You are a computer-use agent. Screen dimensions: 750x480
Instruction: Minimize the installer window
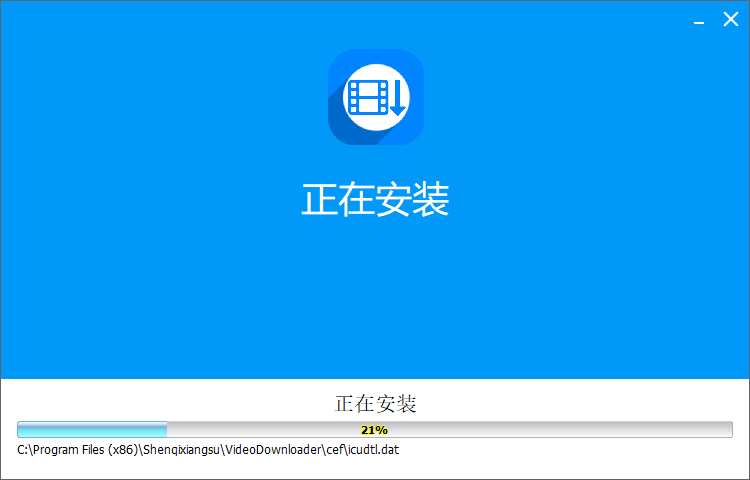699,20
